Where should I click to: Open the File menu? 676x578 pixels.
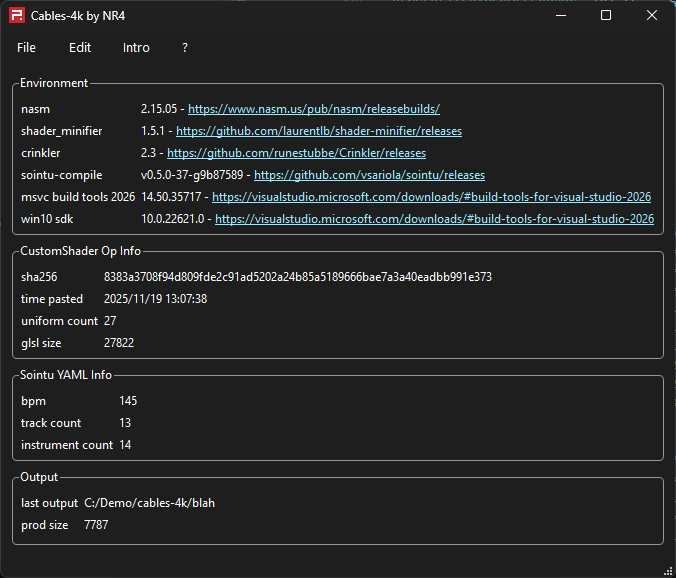26,48
